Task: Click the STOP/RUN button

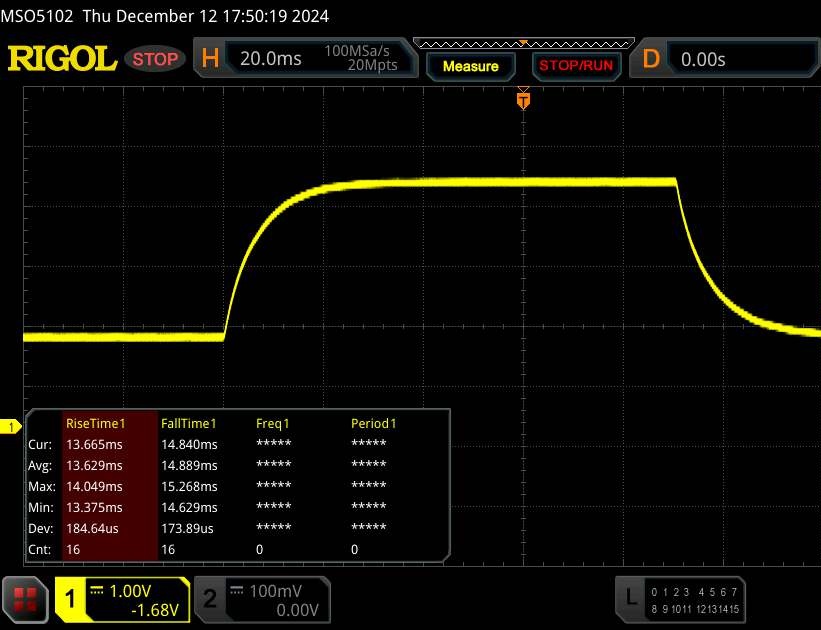Action: click(576, 65)
